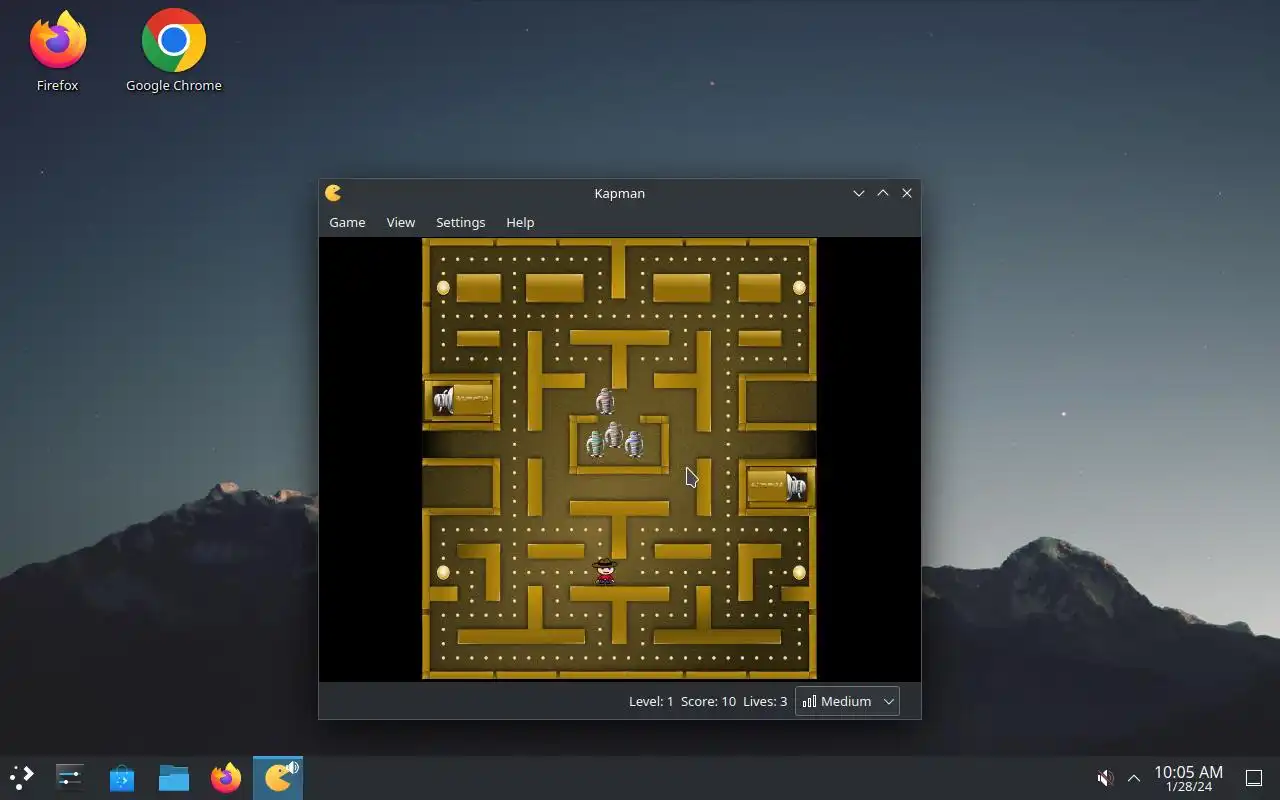Click the mummy ghost above the center box
This screenshot has height=800, width=1280.
[x=605, y=401]
